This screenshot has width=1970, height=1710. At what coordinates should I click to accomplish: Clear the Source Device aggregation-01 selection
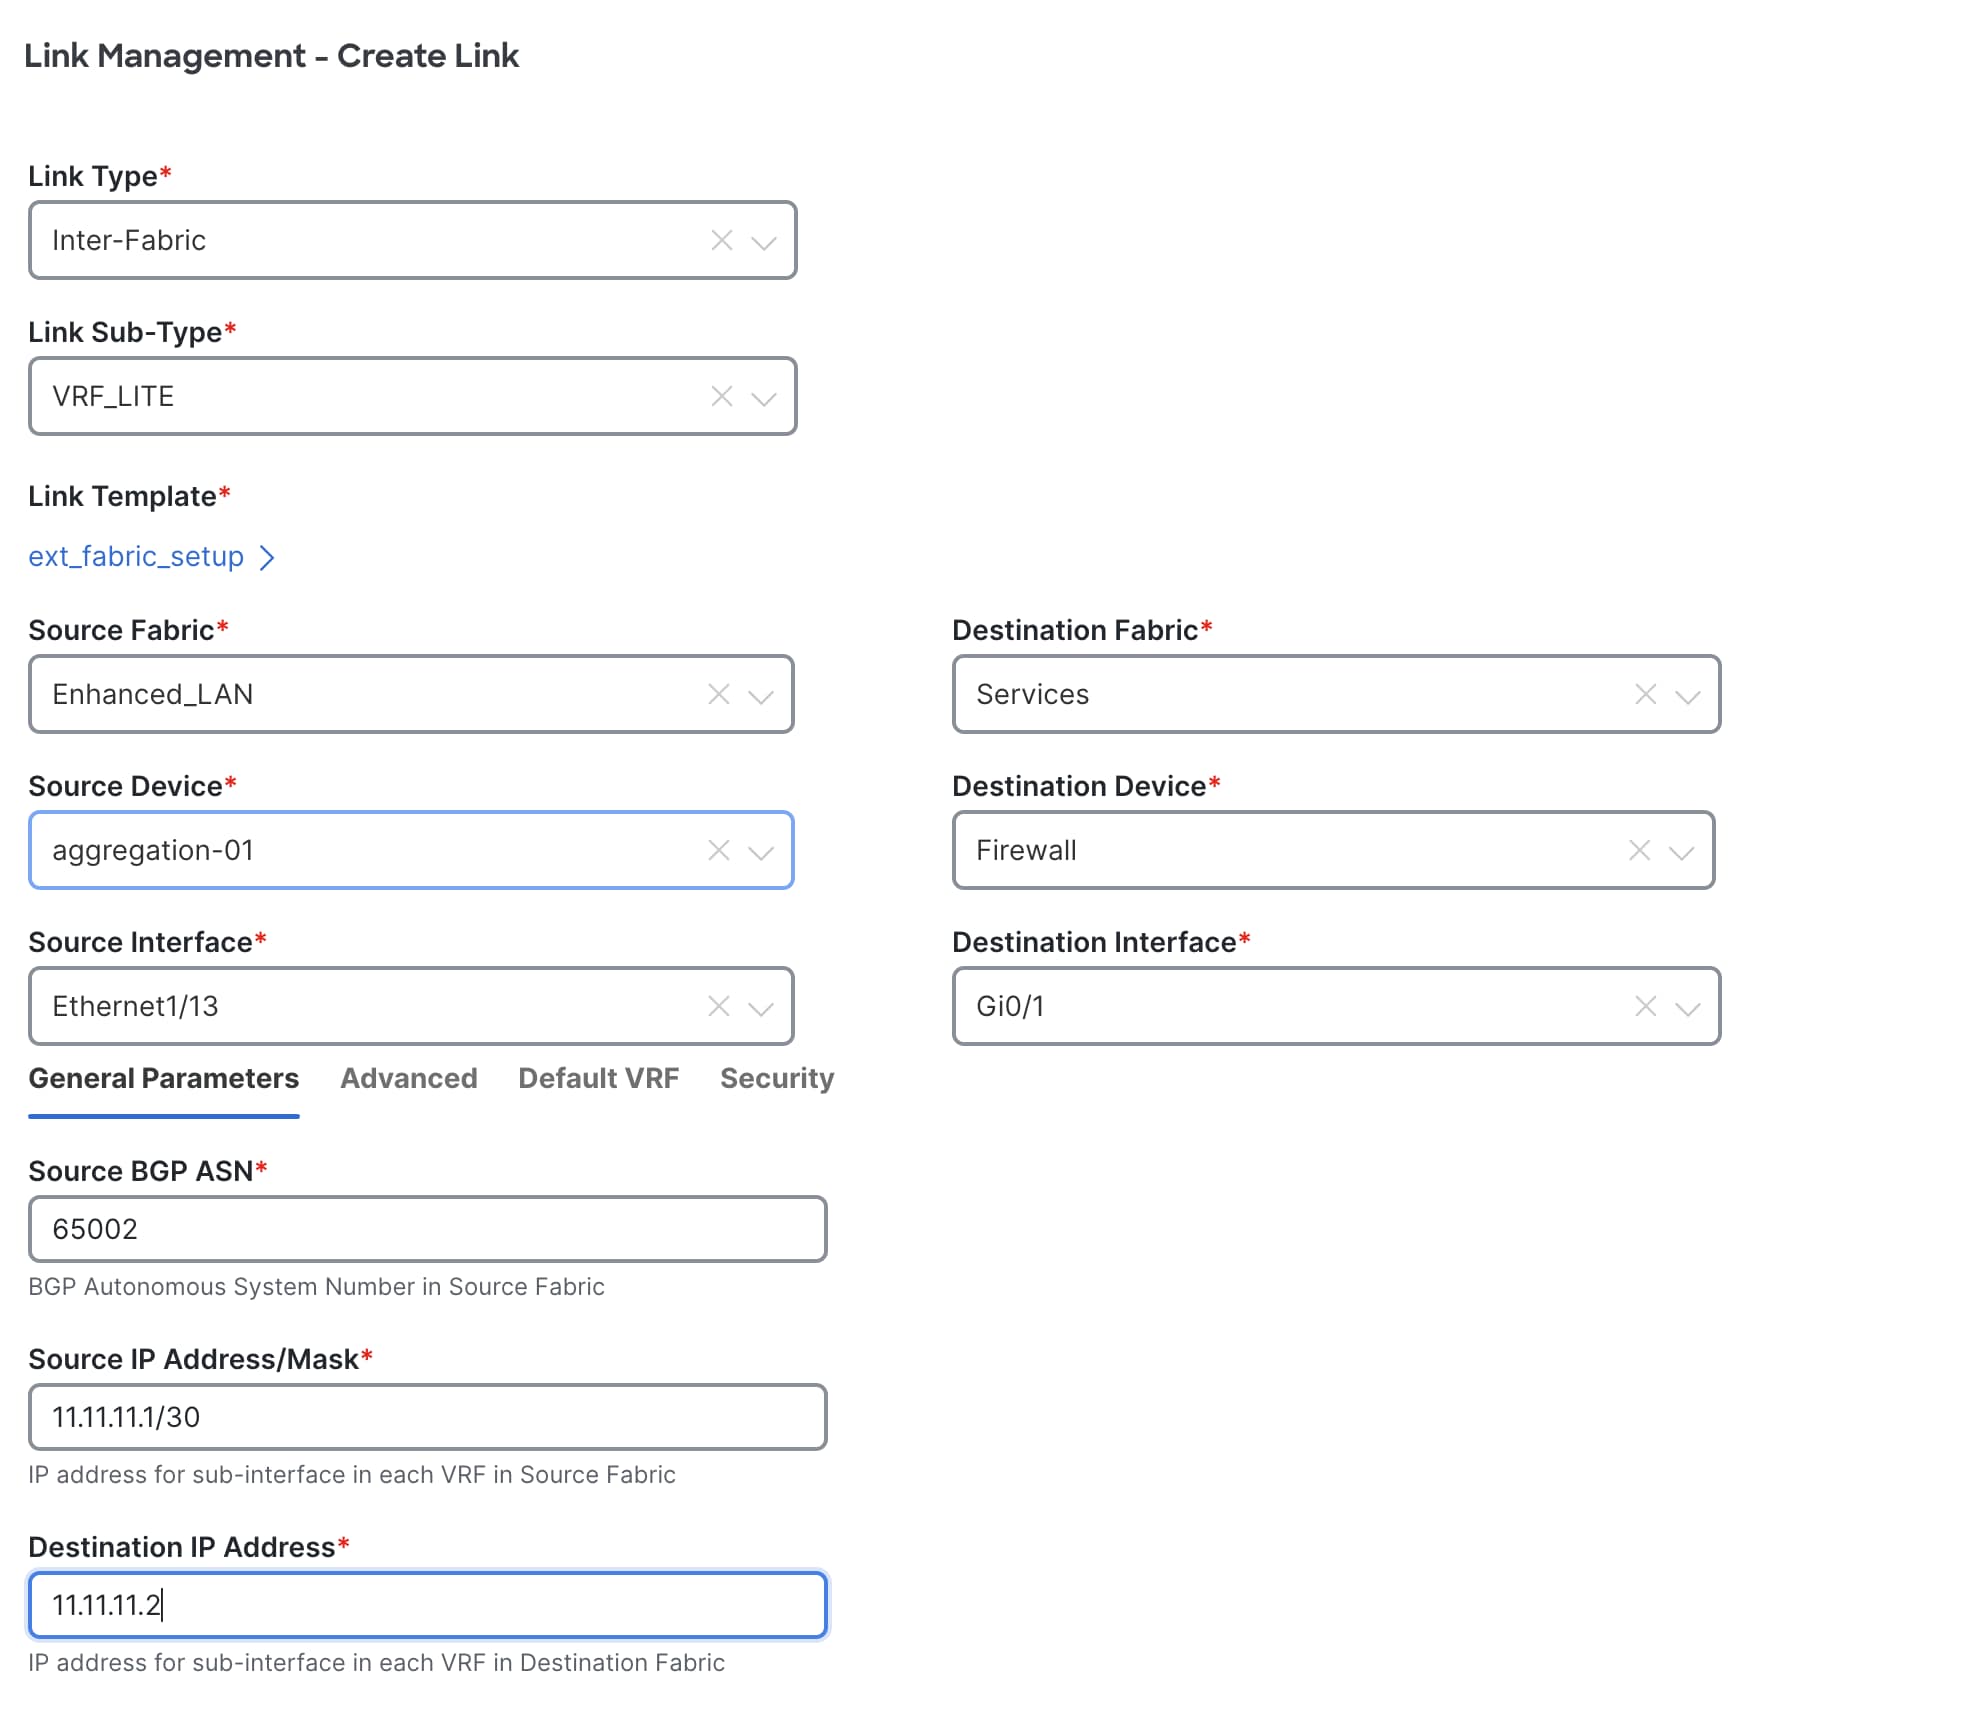[x=718, y=850]
